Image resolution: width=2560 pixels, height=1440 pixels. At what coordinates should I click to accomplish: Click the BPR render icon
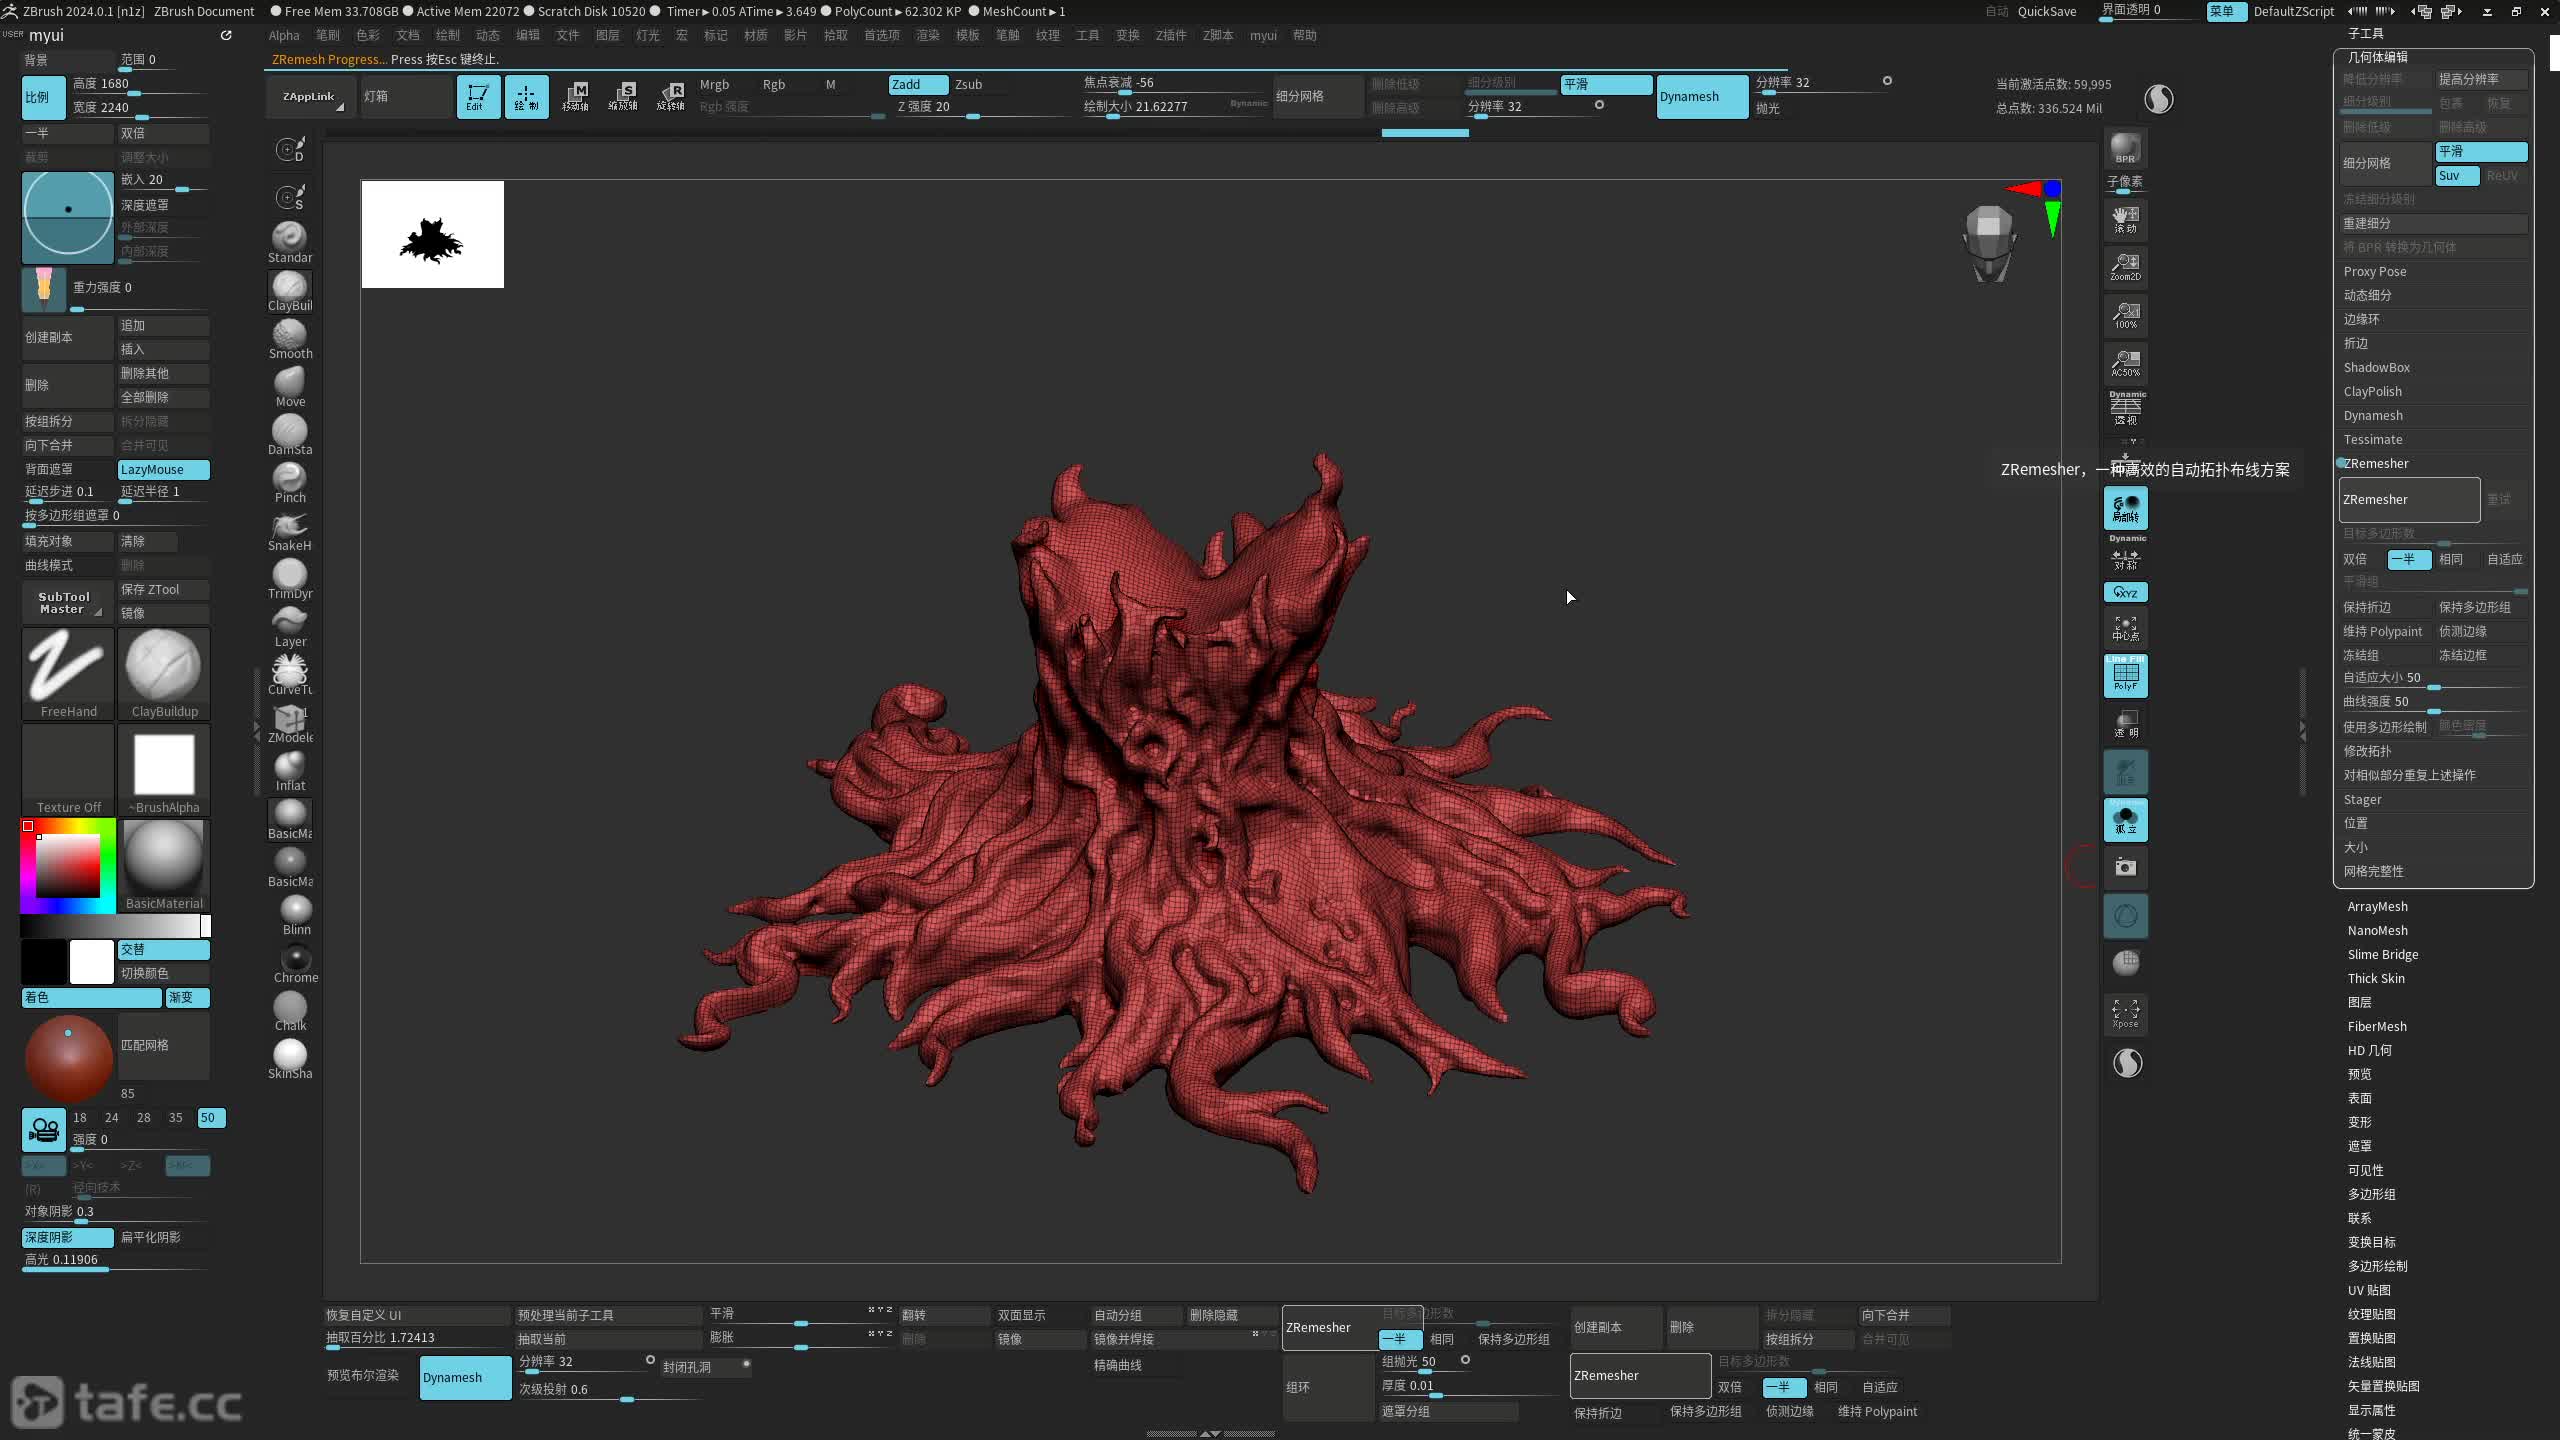[2125, 148]
